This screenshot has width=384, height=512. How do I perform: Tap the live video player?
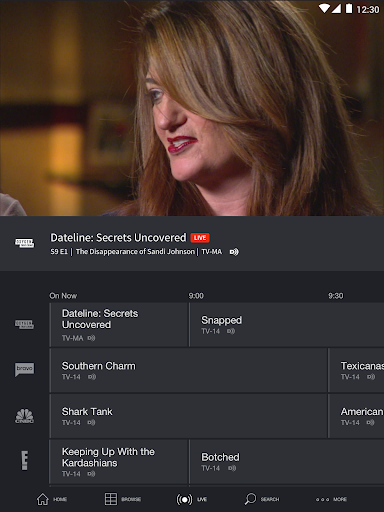tap(192, 108)
